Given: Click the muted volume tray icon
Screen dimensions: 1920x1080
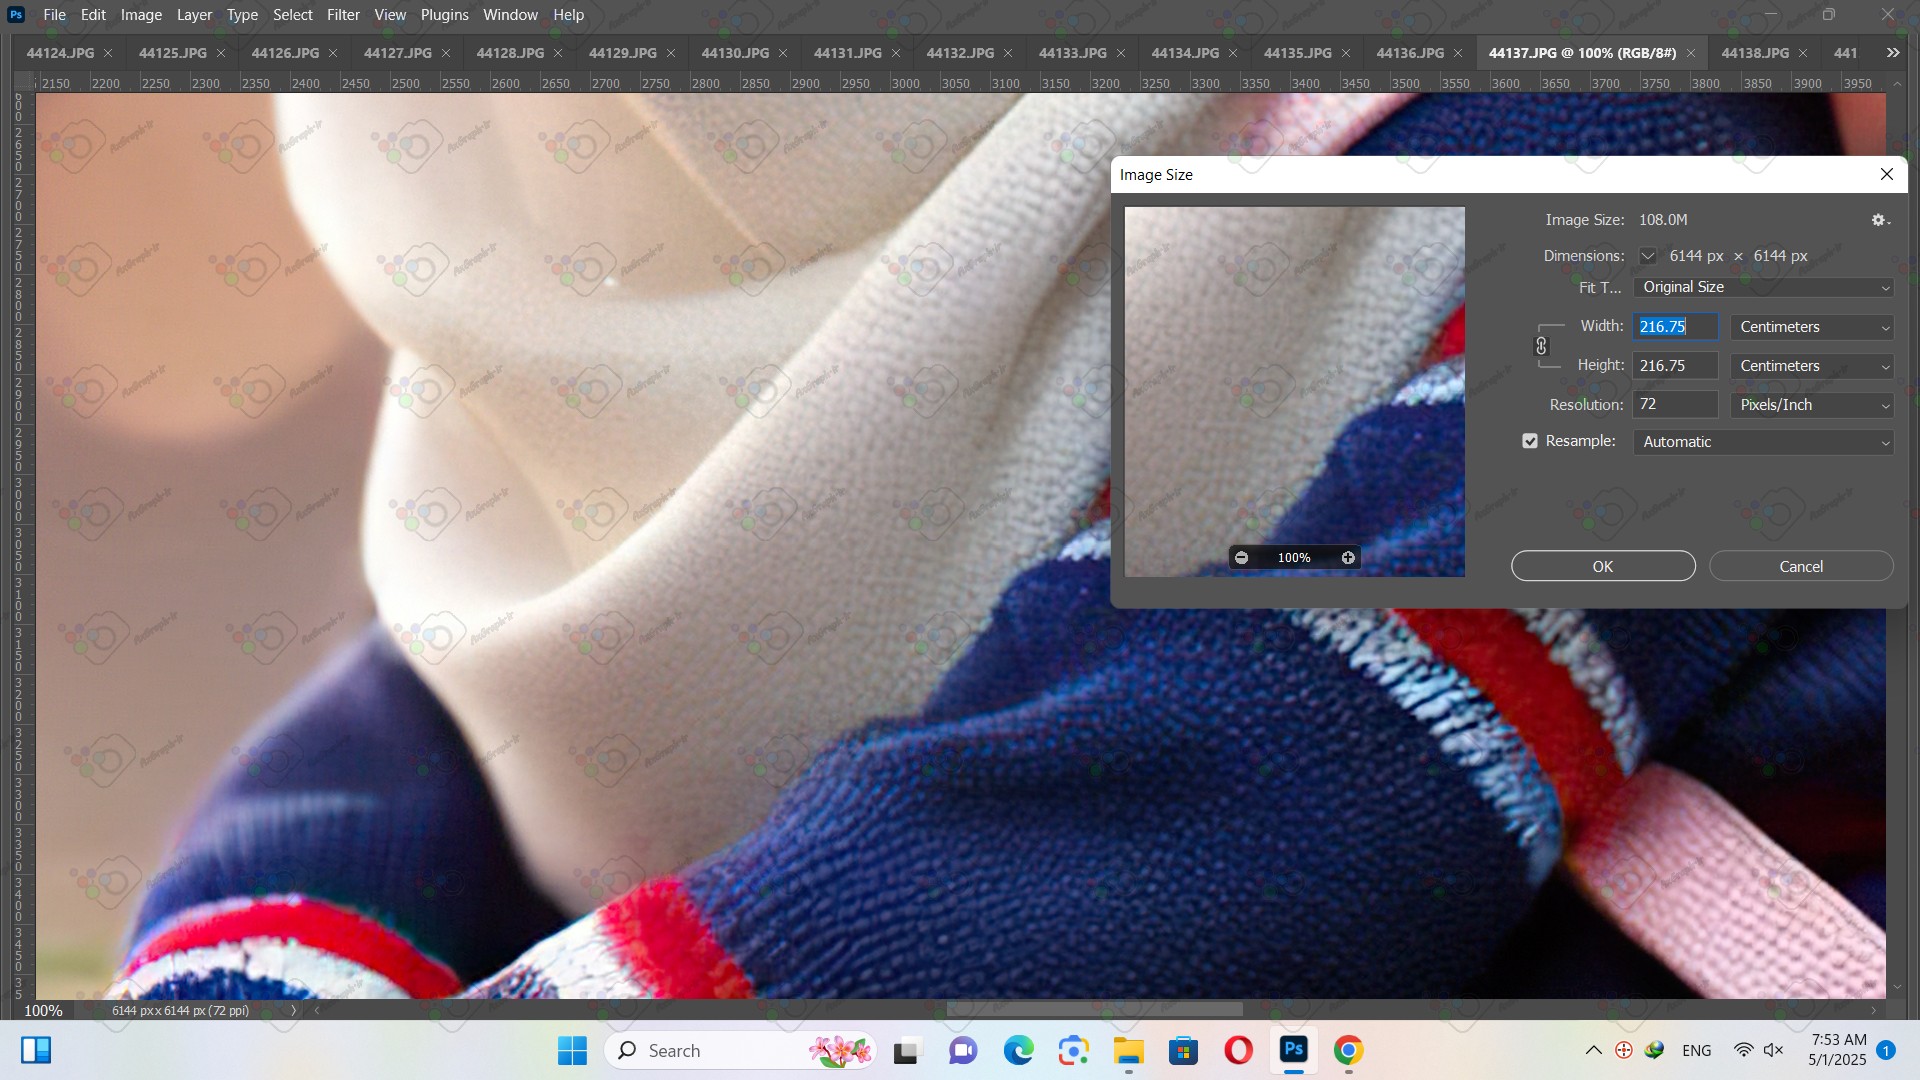Looking at the screenshot, I should pyautogui.click(x=1773, y=1050).
